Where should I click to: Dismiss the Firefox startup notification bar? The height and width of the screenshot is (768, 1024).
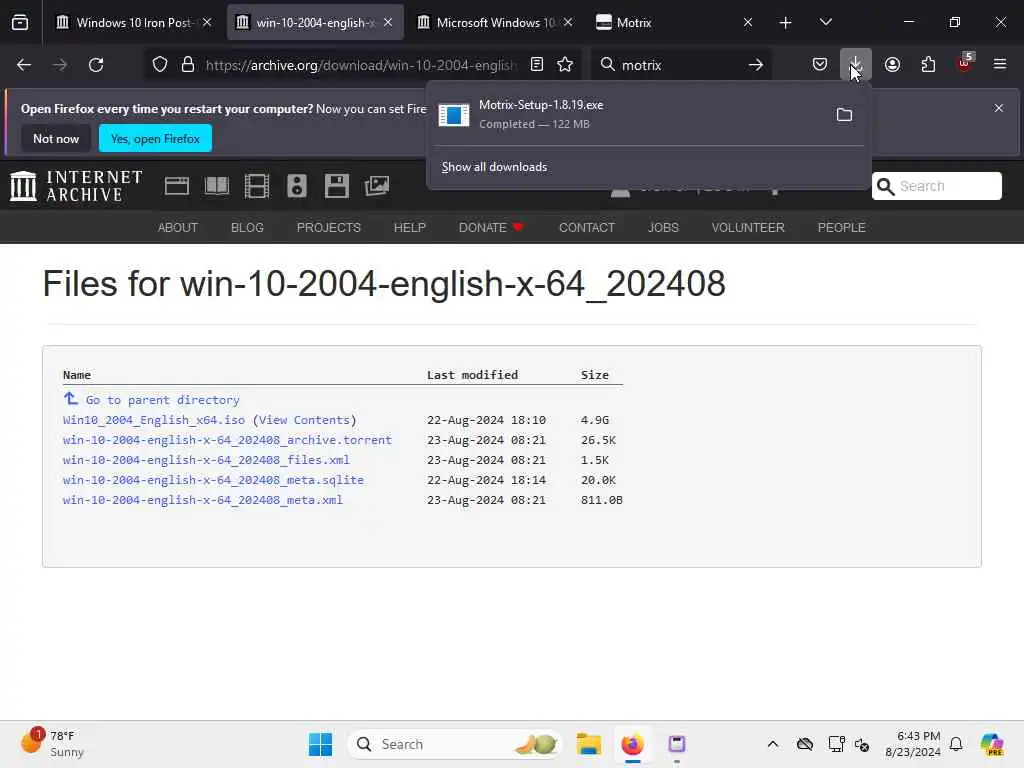tap(999, 108)
